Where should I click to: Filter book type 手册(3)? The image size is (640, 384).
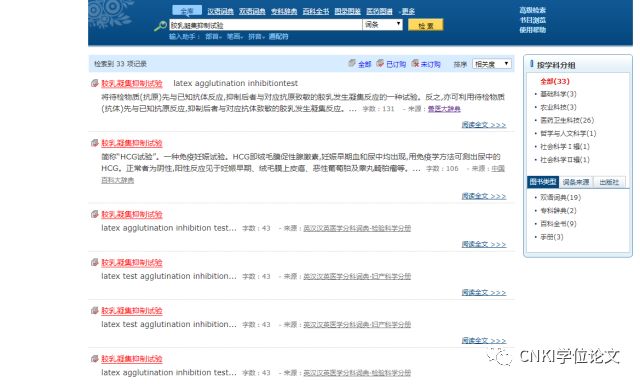pyautogui.click(x=552, y=237)
